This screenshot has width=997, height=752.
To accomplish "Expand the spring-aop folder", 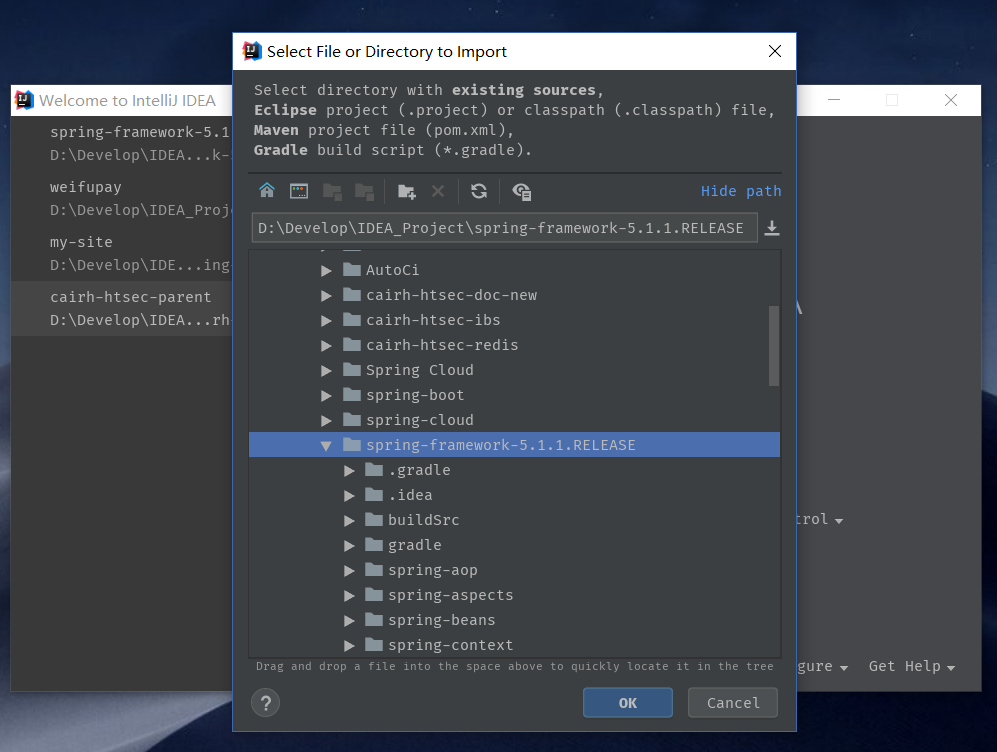I will [349, 570].
